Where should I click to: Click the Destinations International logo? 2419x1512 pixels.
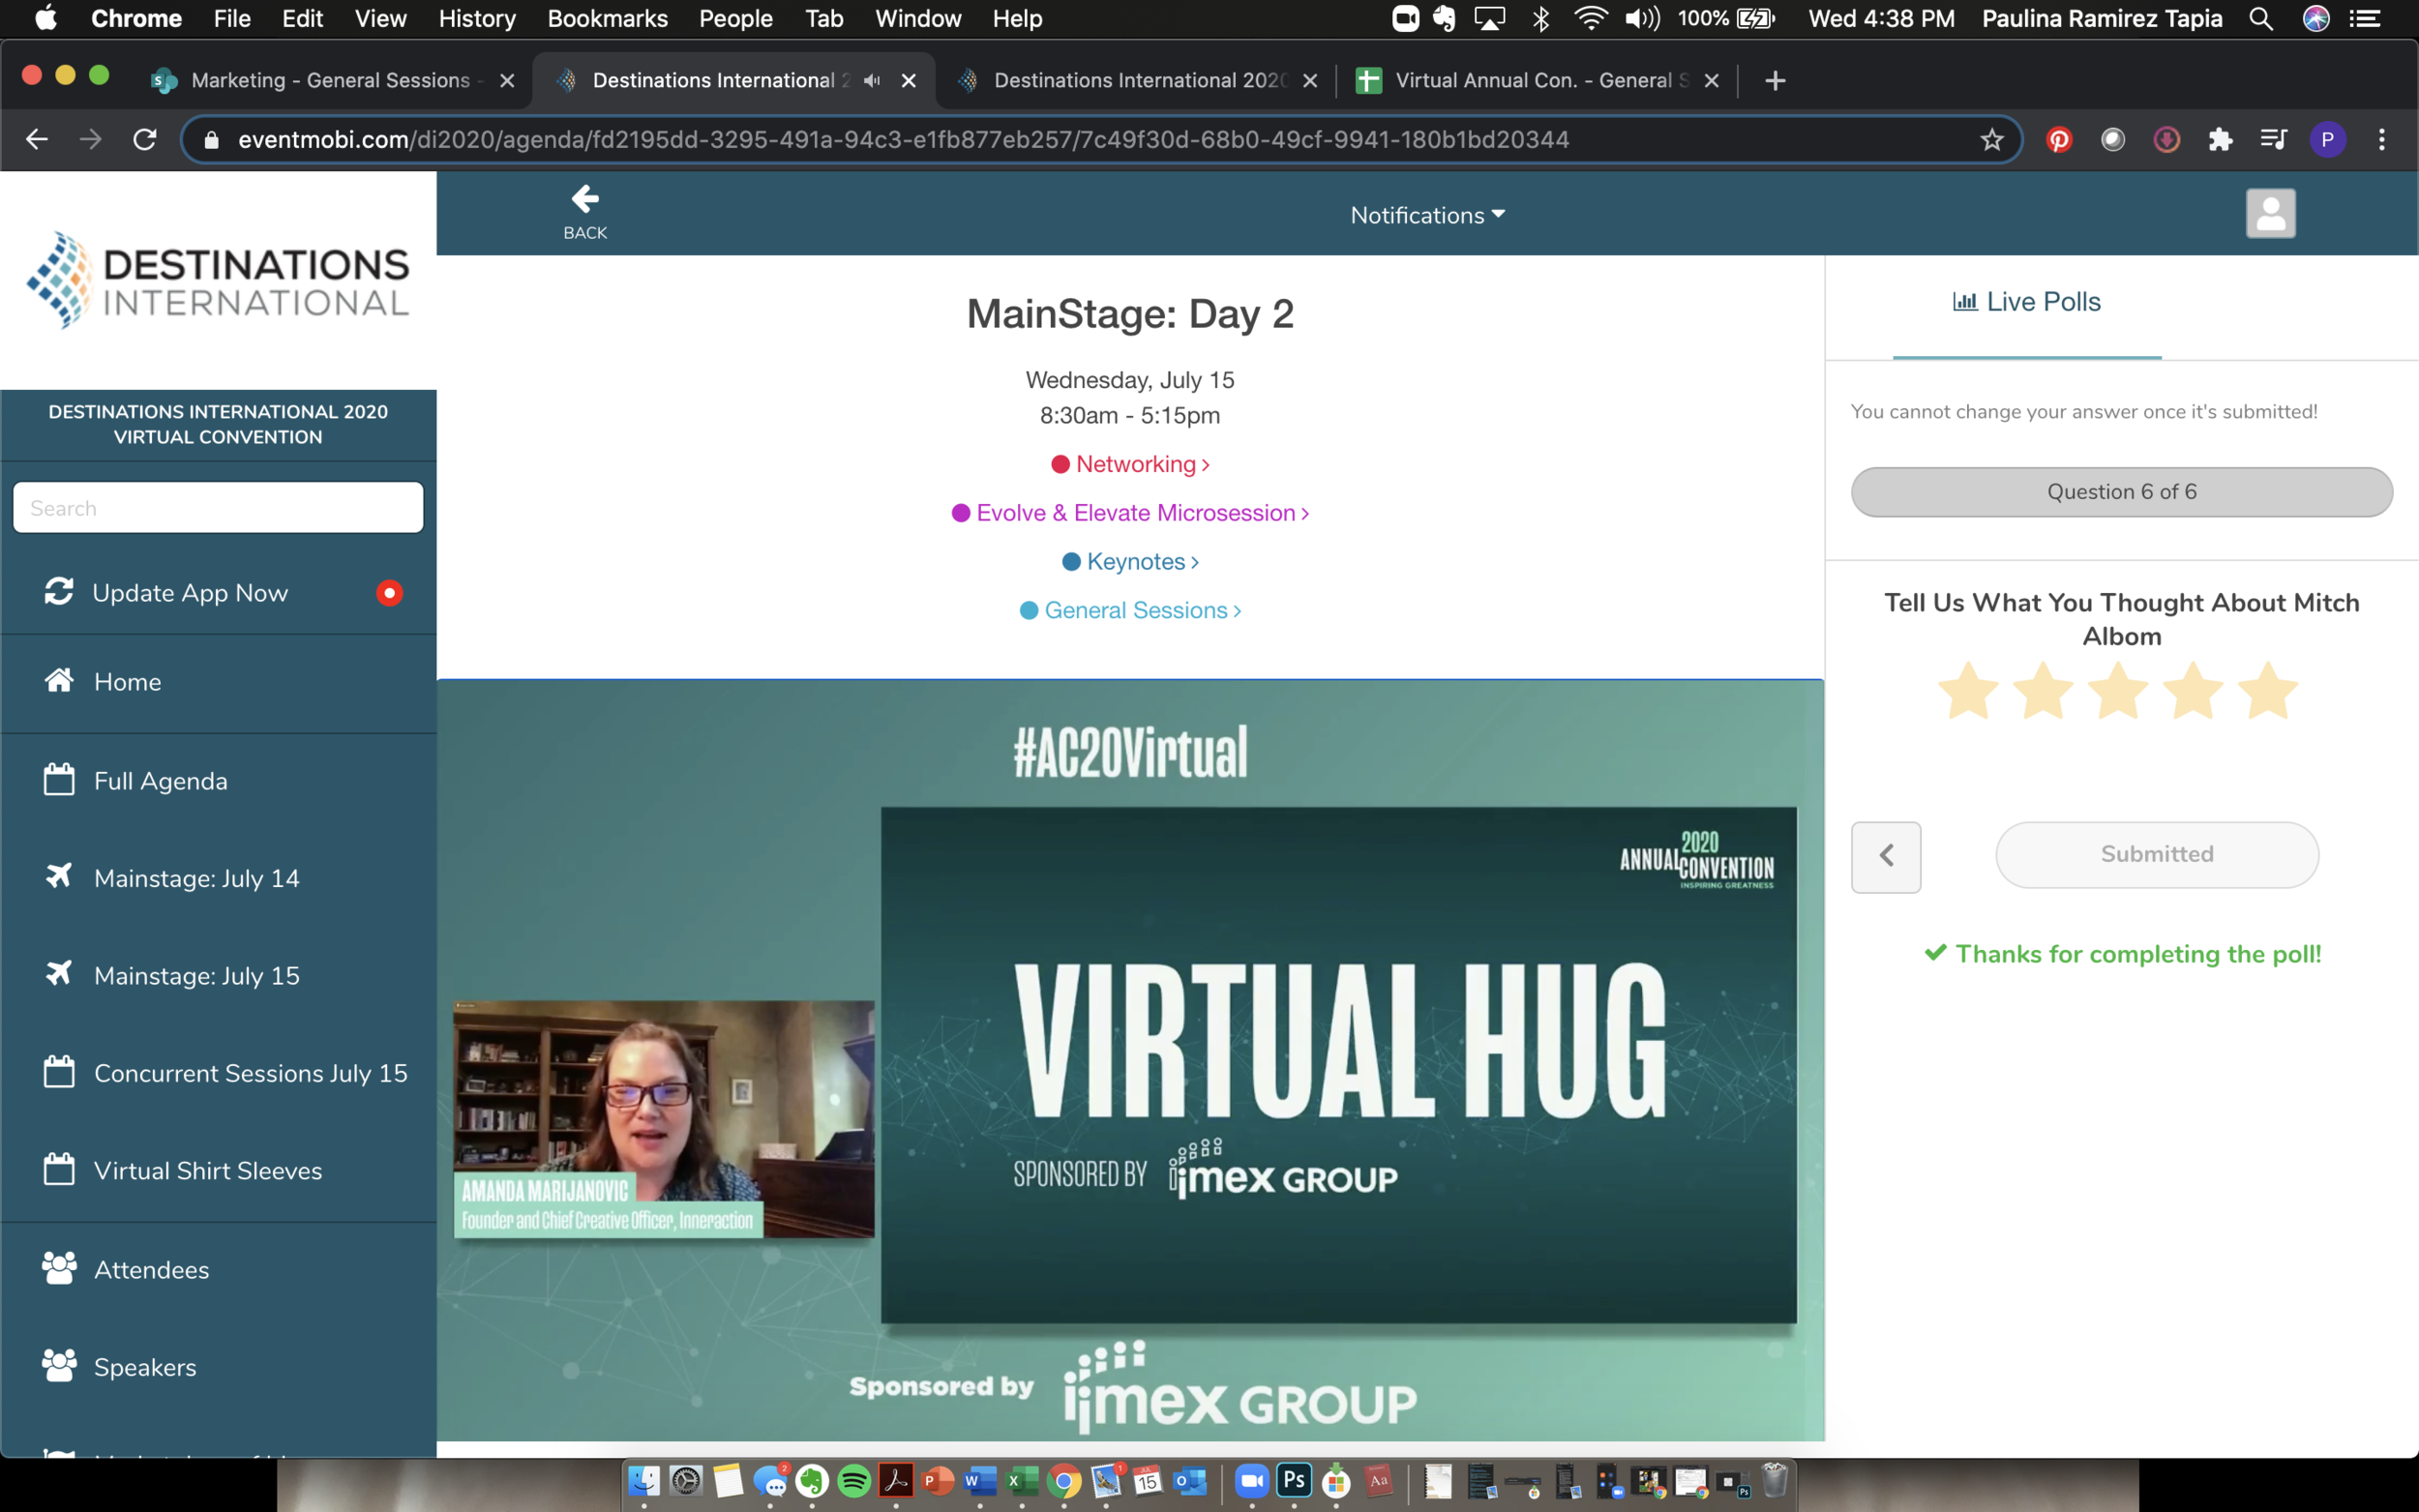(x=218, y=280)
